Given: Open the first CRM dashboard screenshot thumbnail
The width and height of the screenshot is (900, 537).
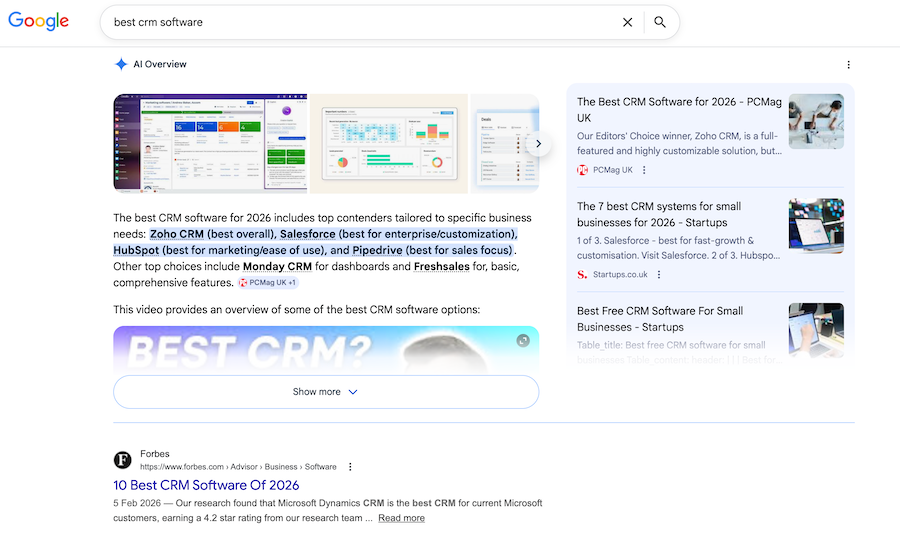Looking at the screenshot, I should tap(210, 143).
